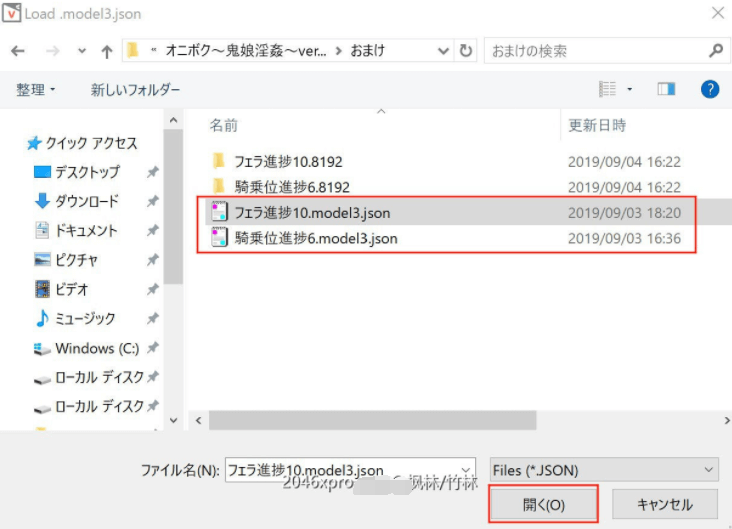Click the Back navigation arrow
The height and width of the screenshot is (529, 732).
(18, 50)
